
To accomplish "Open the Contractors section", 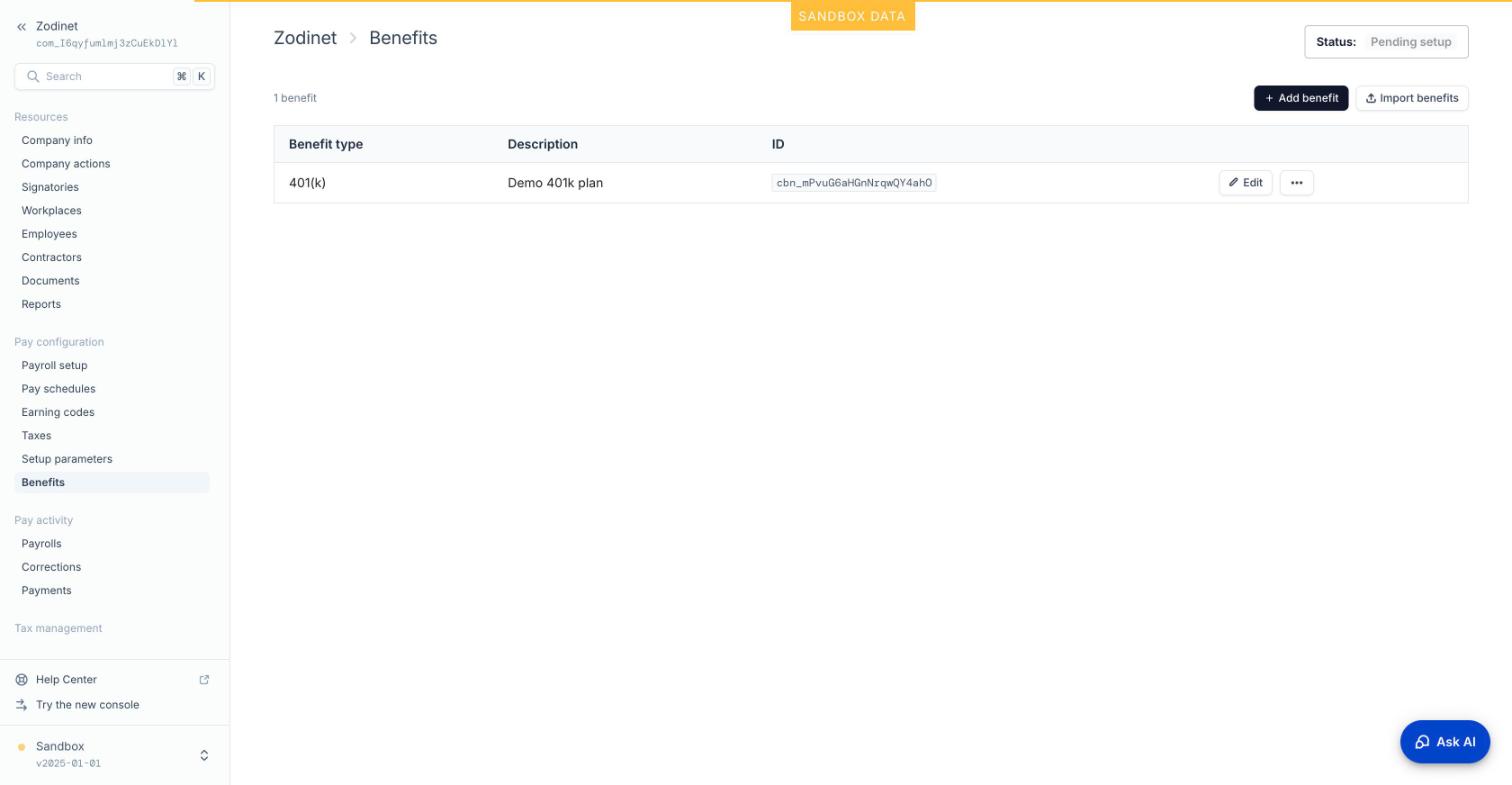I will click(51, 258).
